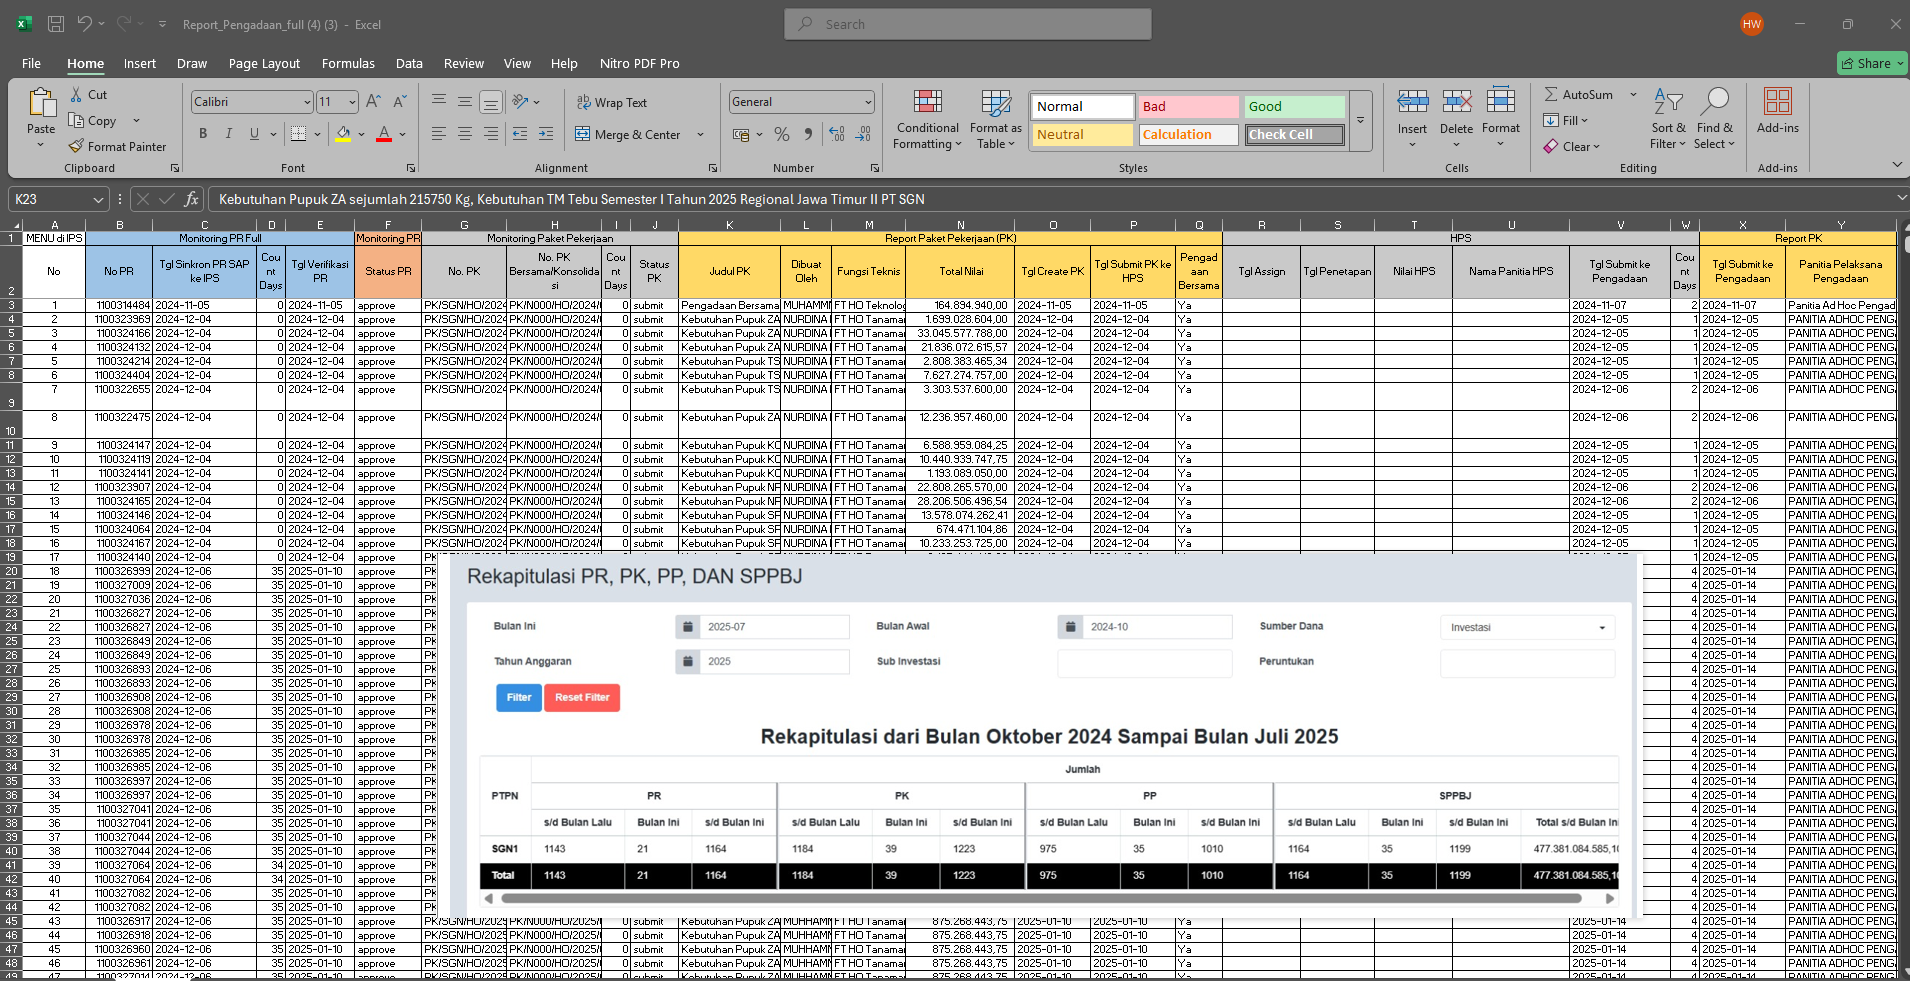Click the Format Painter brush icon
Screen dimensions: 1910x981
point(76,147)
